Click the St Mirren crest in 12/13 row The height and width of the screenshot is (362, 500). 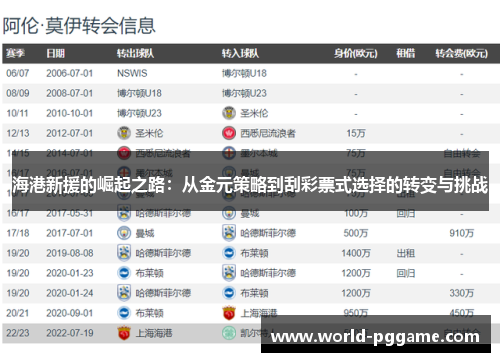tap(124, 133)
